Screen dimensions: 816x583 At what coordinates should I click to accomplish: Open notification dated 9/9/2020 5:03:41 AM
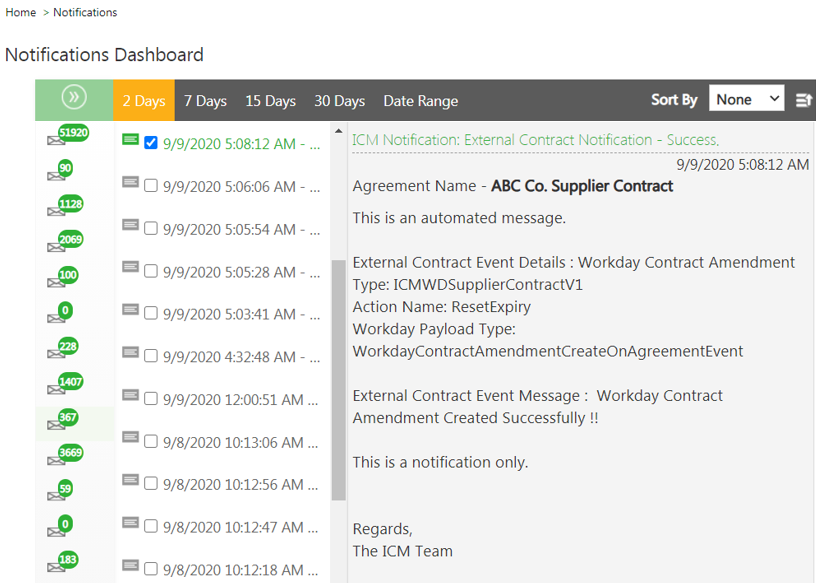click(241, 314)
